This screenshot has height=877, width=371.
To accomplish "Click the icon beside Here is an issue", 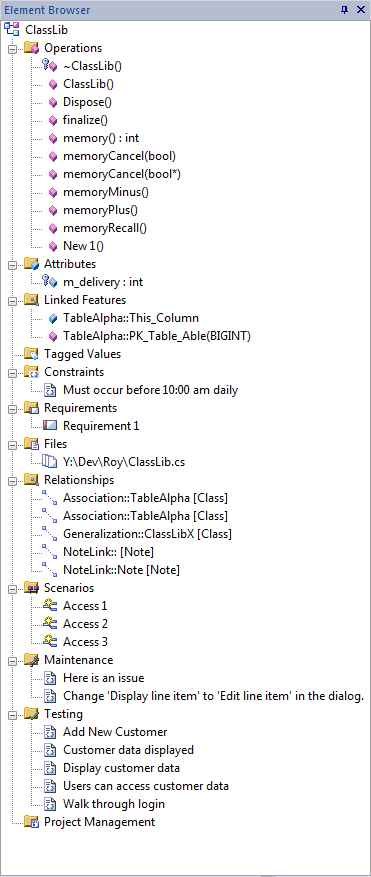I will [x=51, y=678].
